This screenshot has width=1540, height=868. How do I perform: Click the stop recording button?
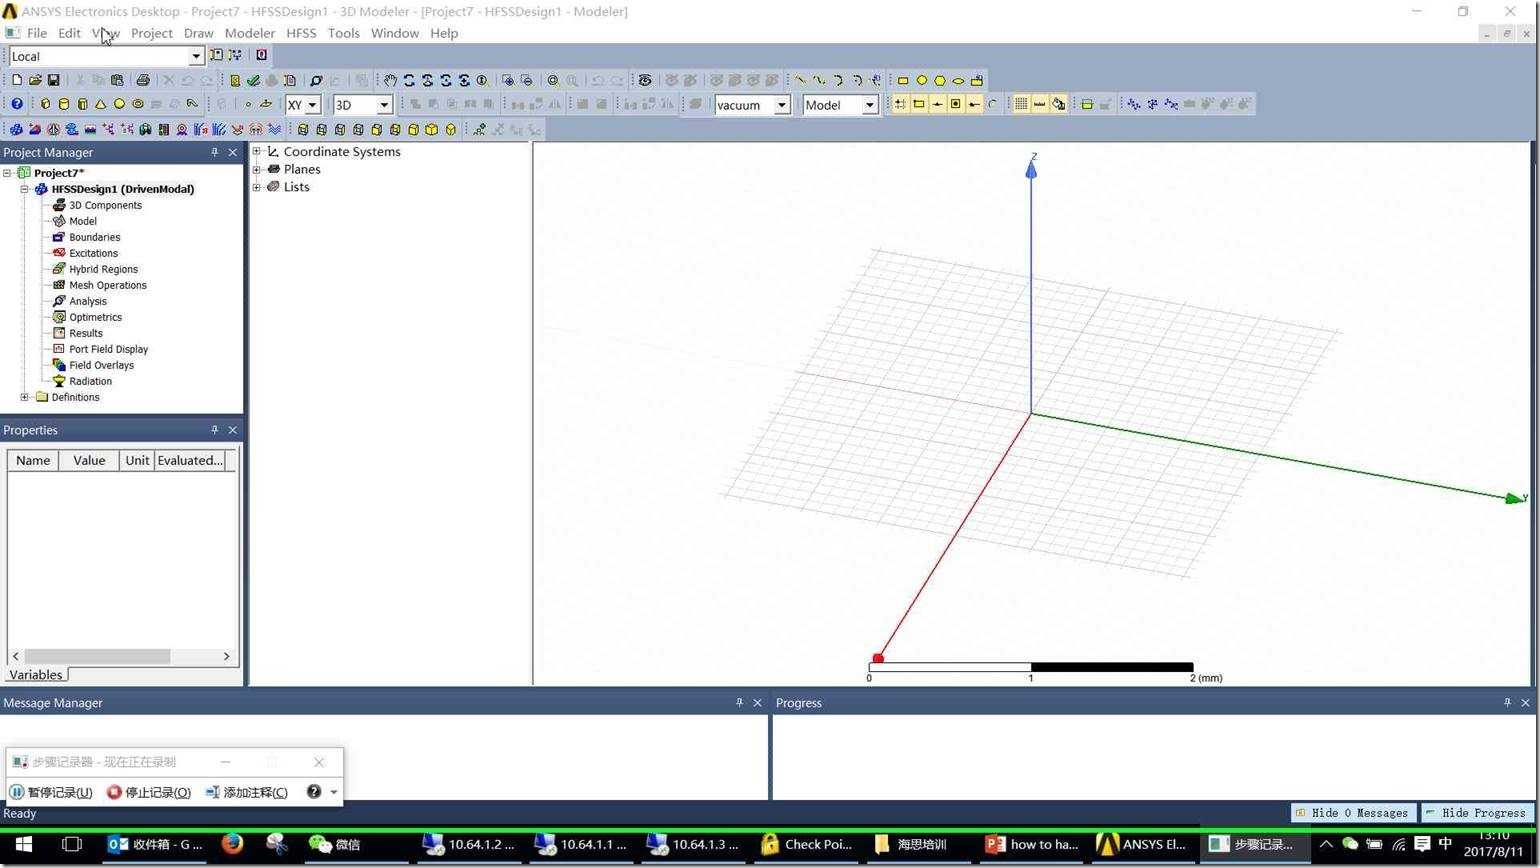[x=149, y=792]
